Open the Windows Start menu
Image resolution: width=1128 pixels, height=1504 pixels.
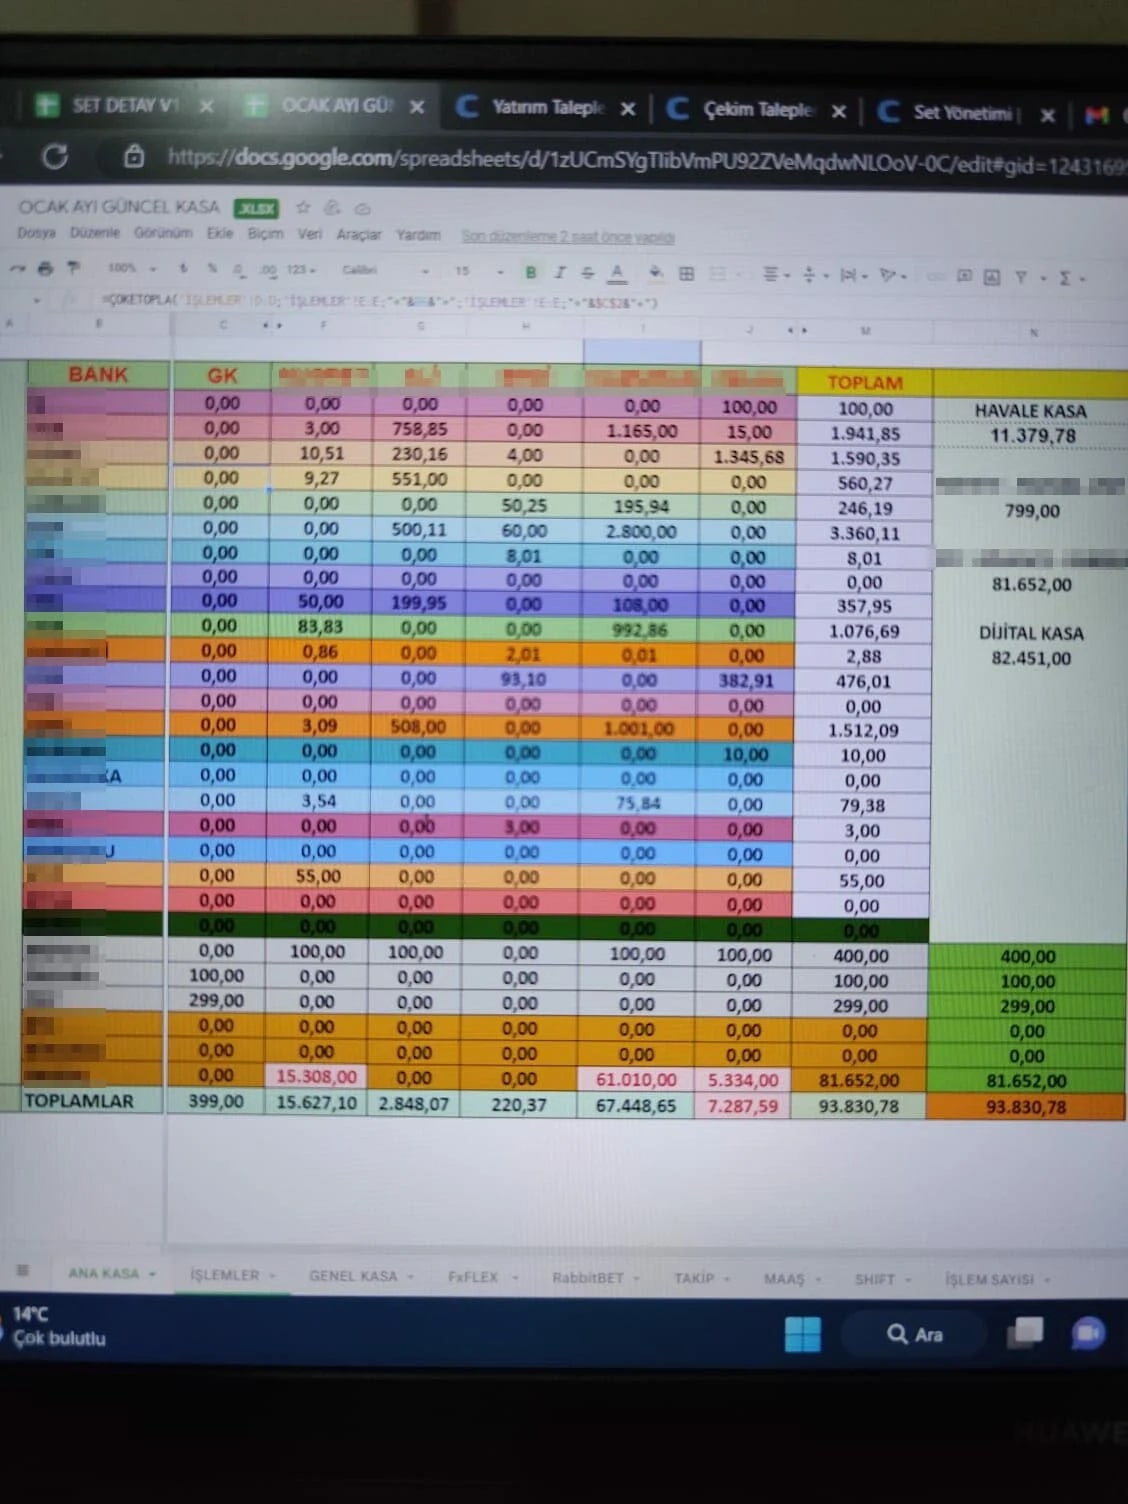802,1334
